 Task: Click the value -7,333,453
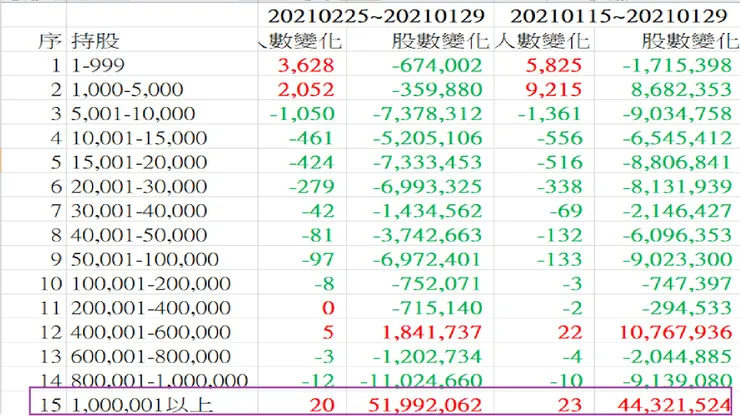pos(428,162)
